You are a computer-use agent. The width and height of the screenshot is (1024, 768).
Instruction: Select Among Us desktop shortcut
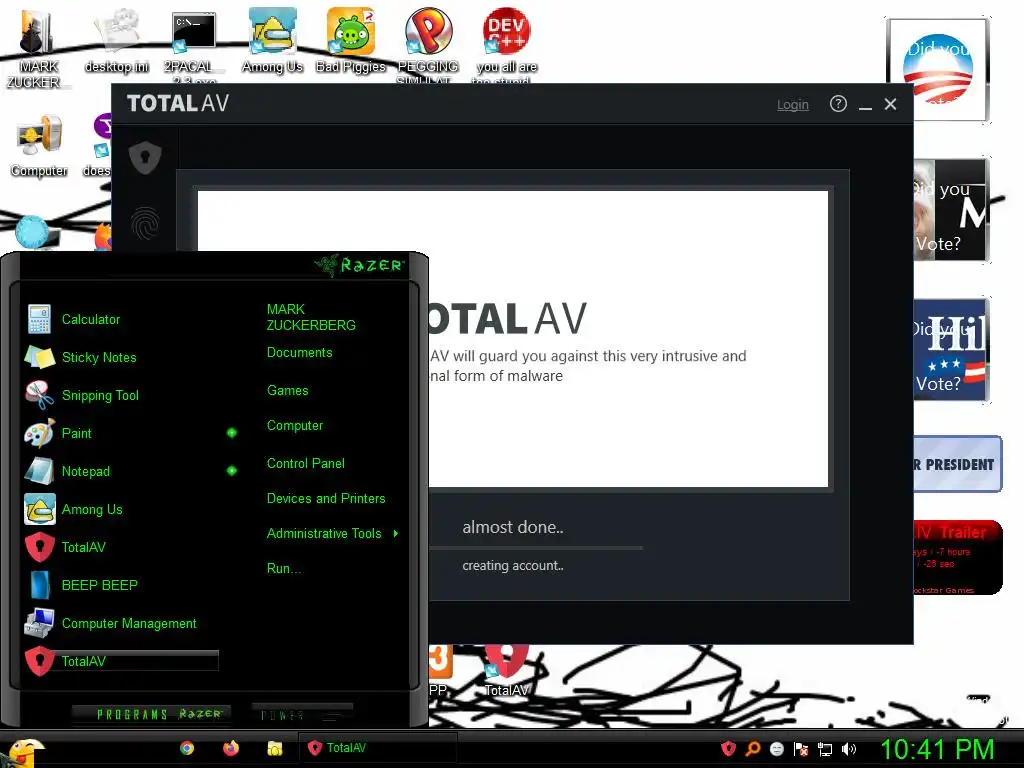click(272, 40)
